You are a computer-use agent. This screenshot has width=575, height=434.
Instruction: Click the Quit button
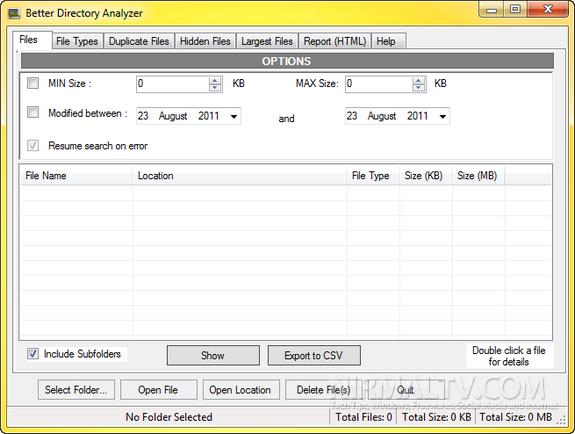406,390
